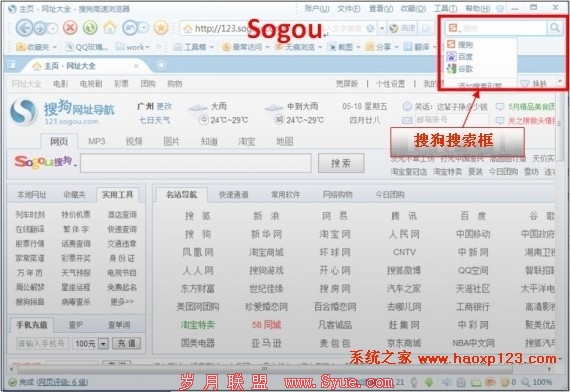Close the 主页 - 网址大全 tab

pyautogui.click(x=136, y=66)
